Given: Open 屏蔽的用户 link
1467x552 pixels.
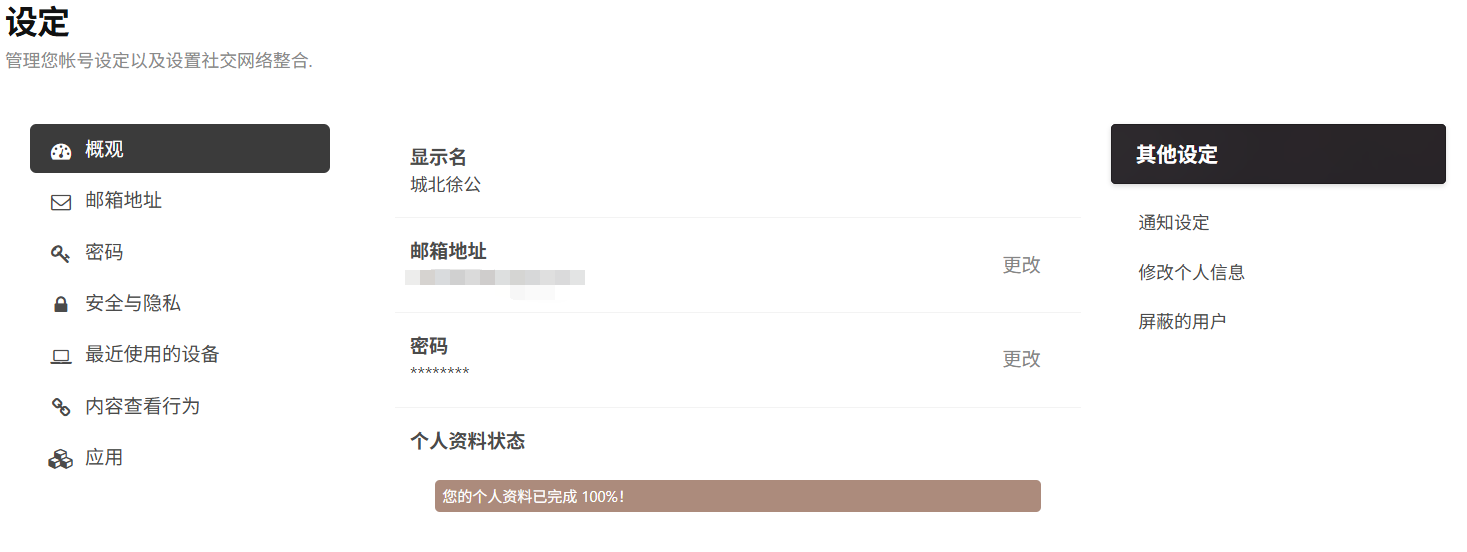Looking at the screenshot, I should pyautogui.click(x=1182, y=322).
